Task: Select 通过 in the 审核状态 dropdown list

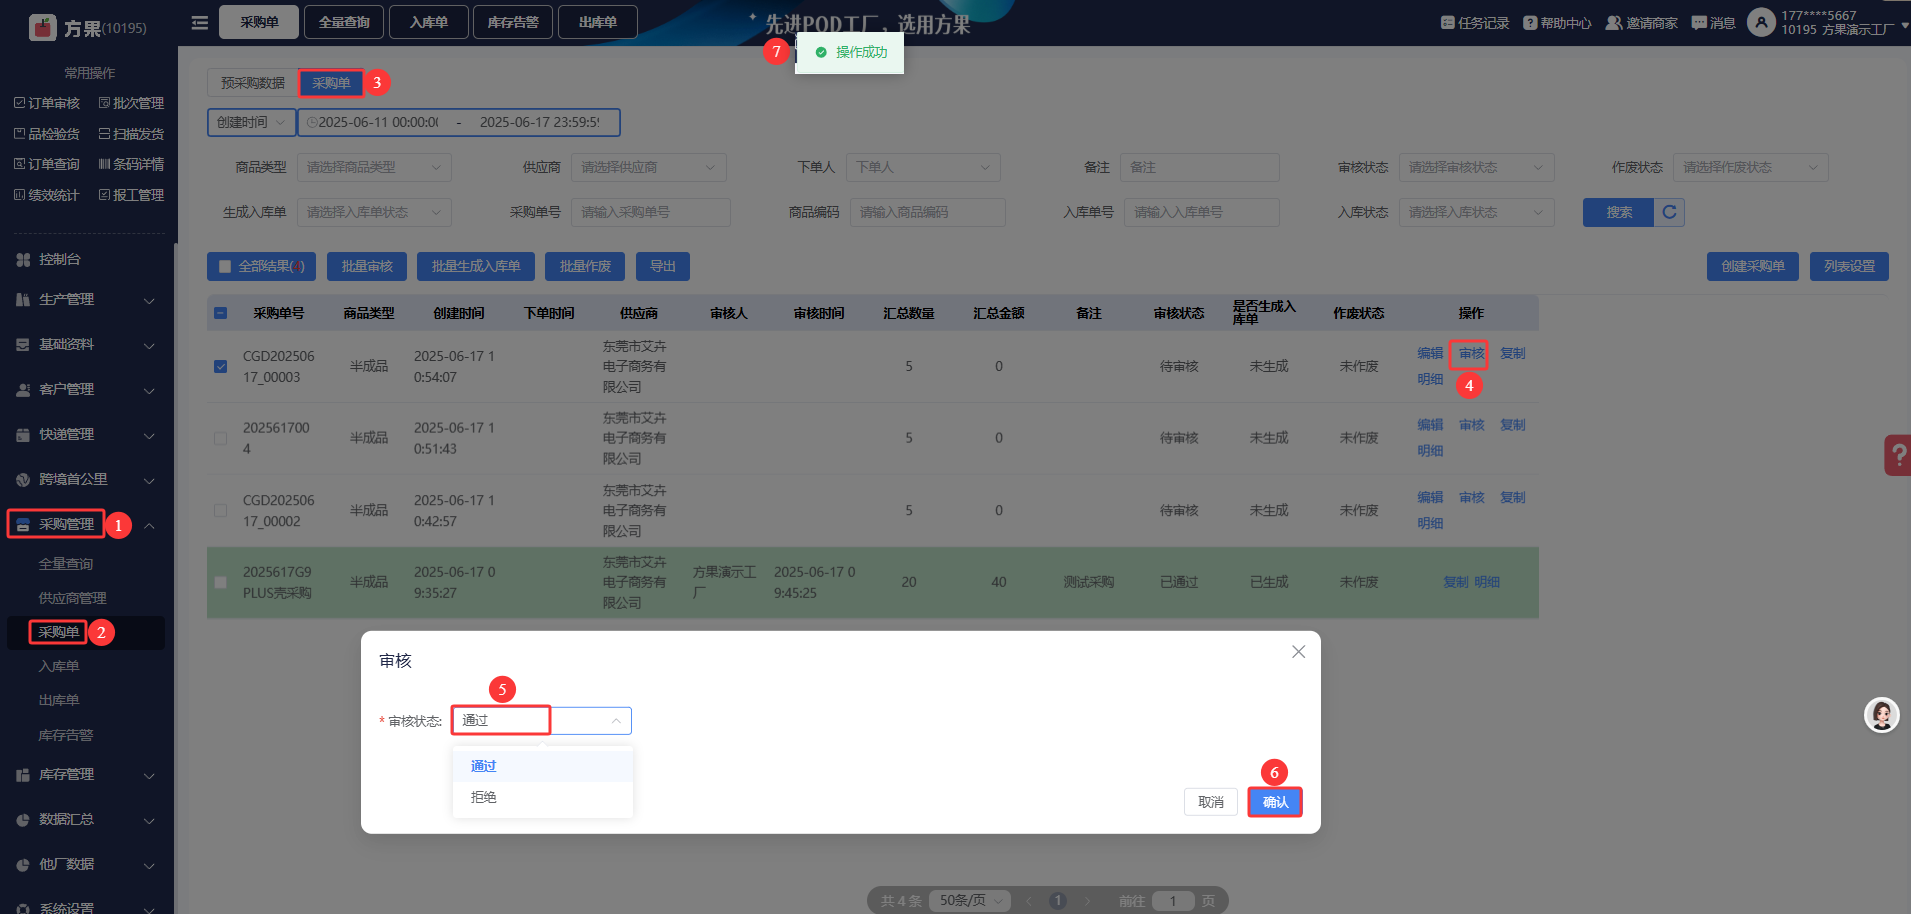Action: [x=543, y=766]
